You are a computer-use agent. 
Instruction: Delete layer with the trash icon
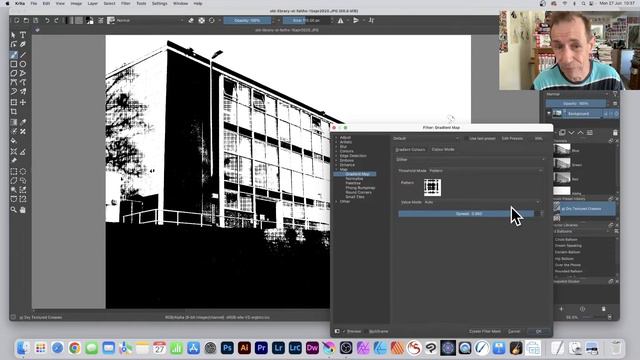pyautogui.click(x=615, y=133)
